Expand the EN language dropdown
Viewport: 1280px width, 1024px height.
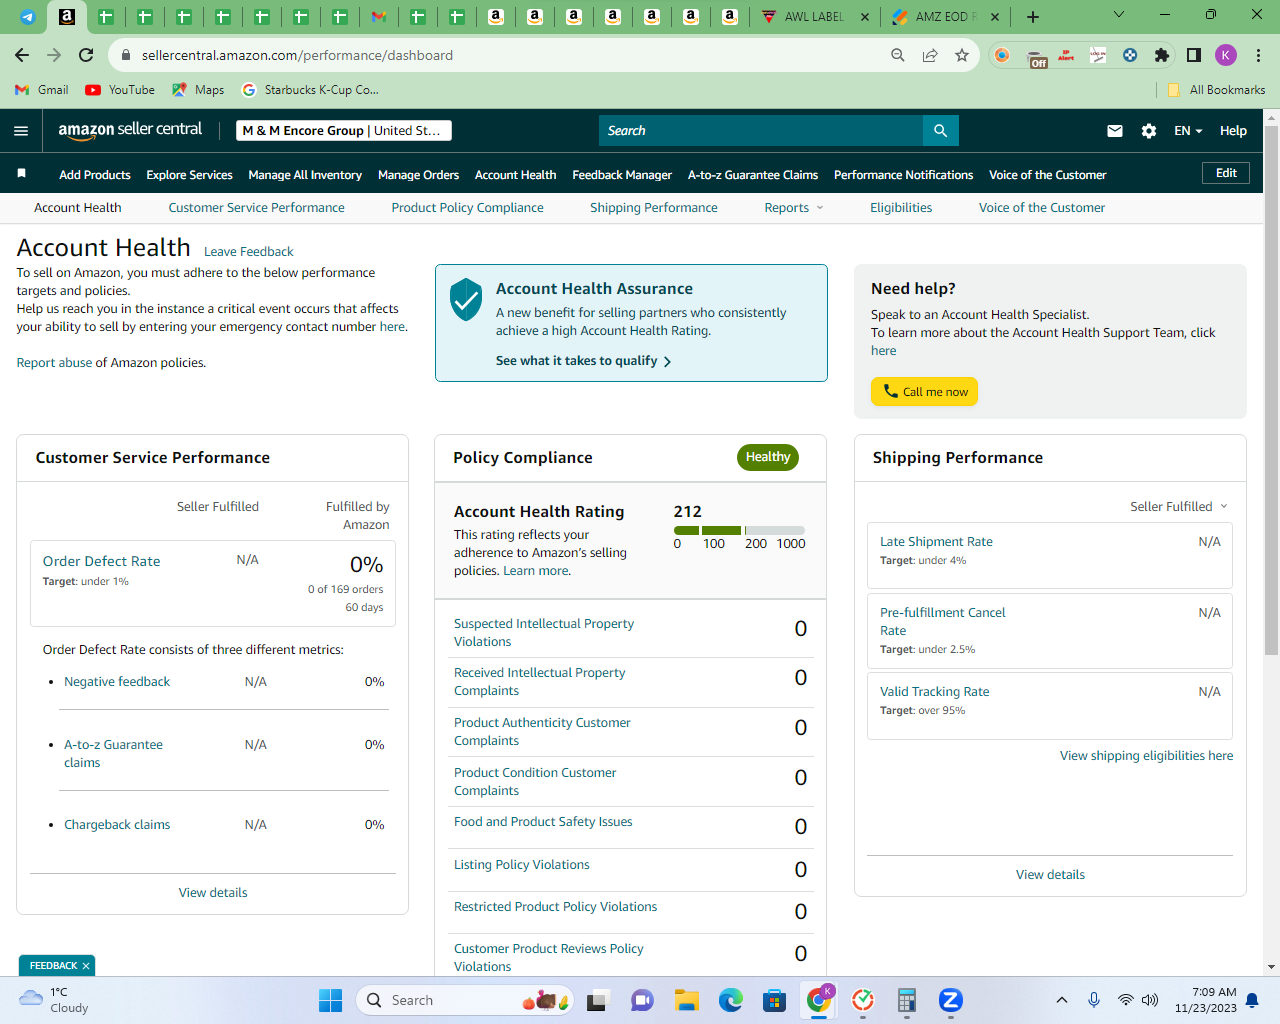pos(1188,131)
